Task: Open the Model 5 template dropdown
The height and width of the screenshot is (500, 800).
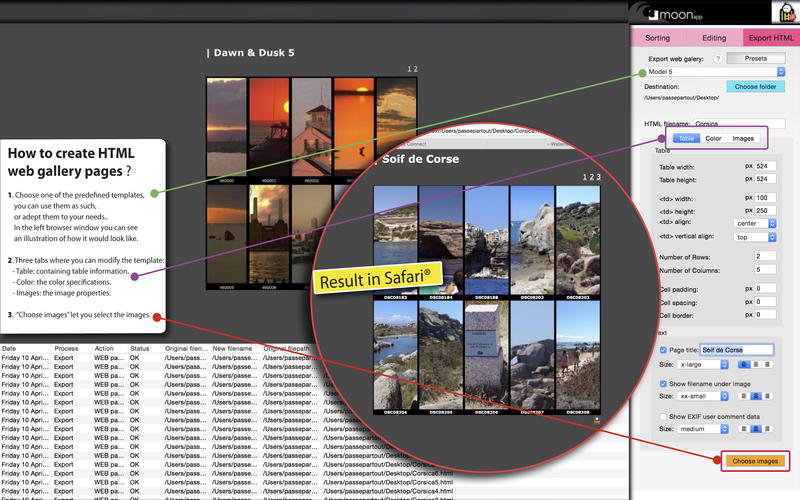Action: [714, 73]
